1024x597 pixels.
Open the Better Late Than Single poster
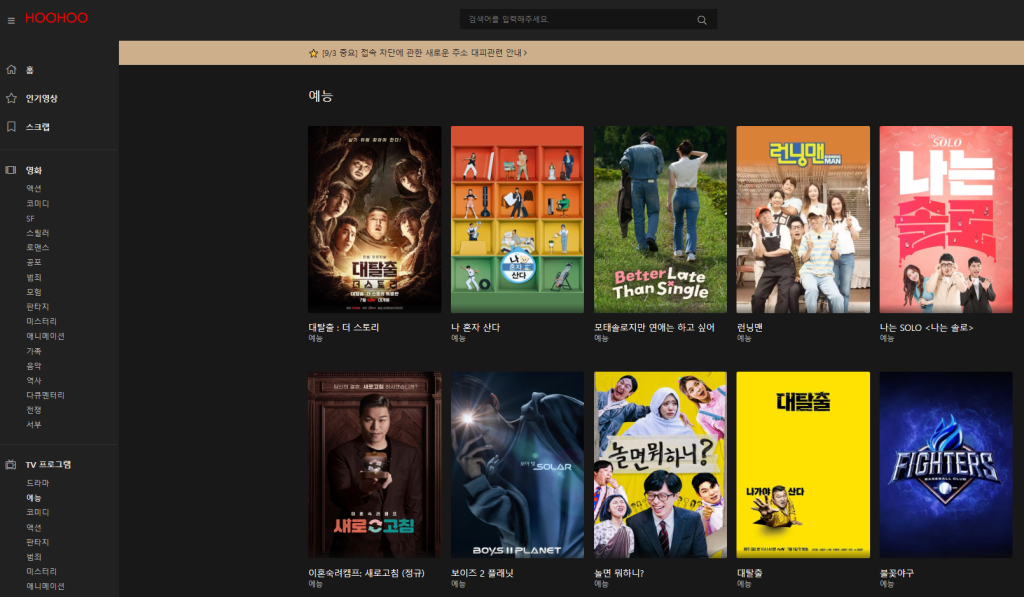pyautogui.click(x=660, y=219)
